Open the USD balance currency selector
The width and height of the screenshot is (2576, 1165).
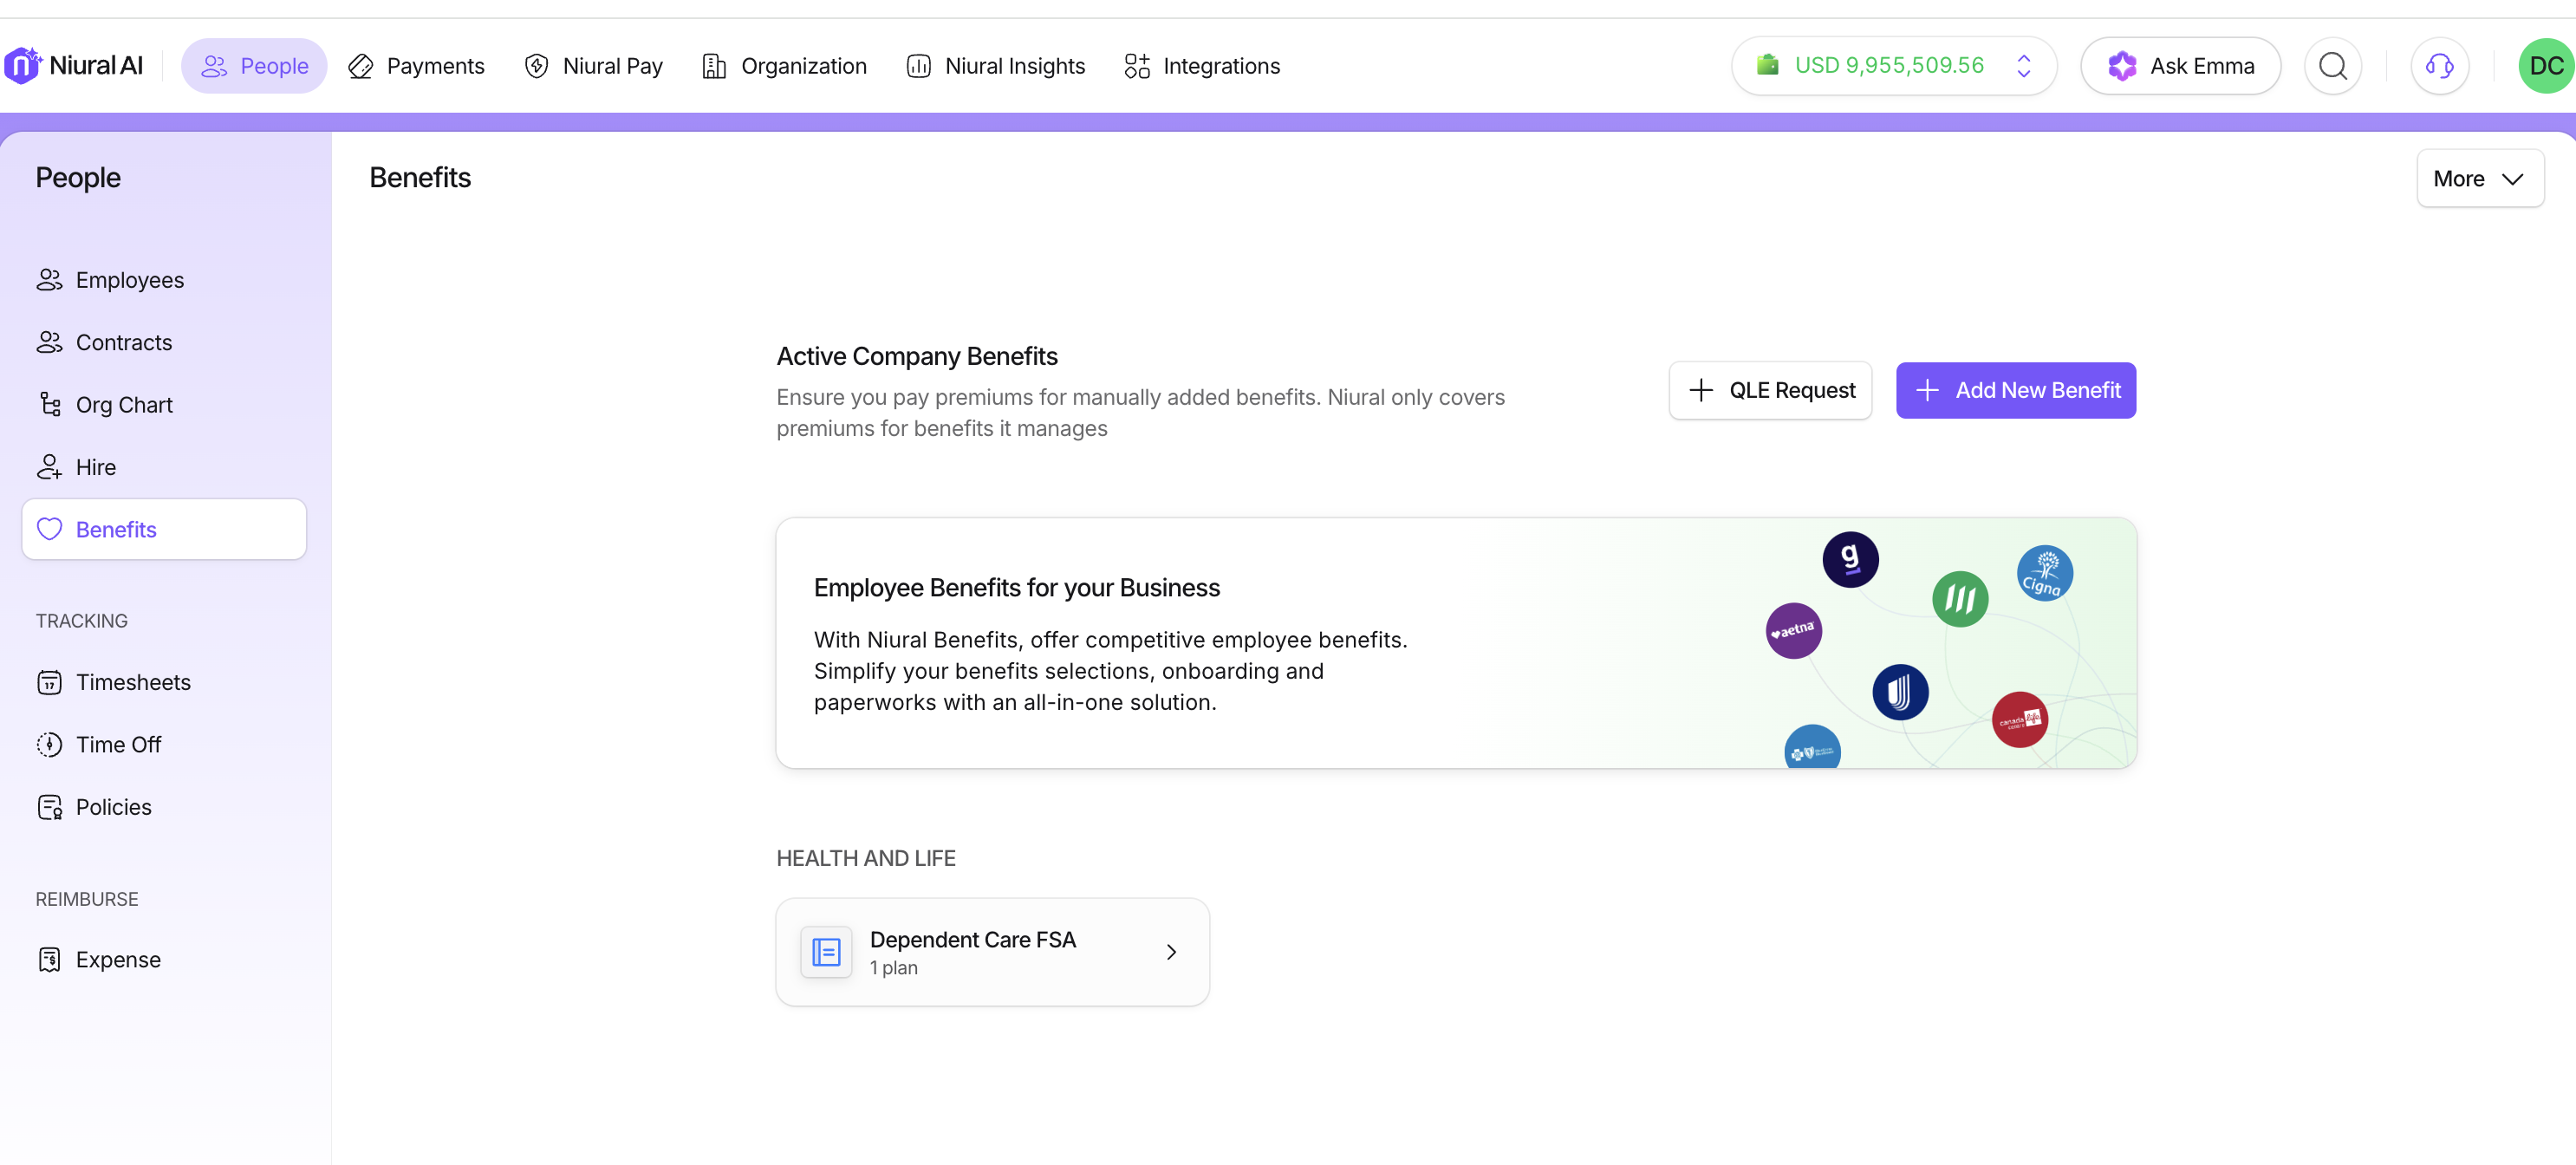click(2023, 66)
